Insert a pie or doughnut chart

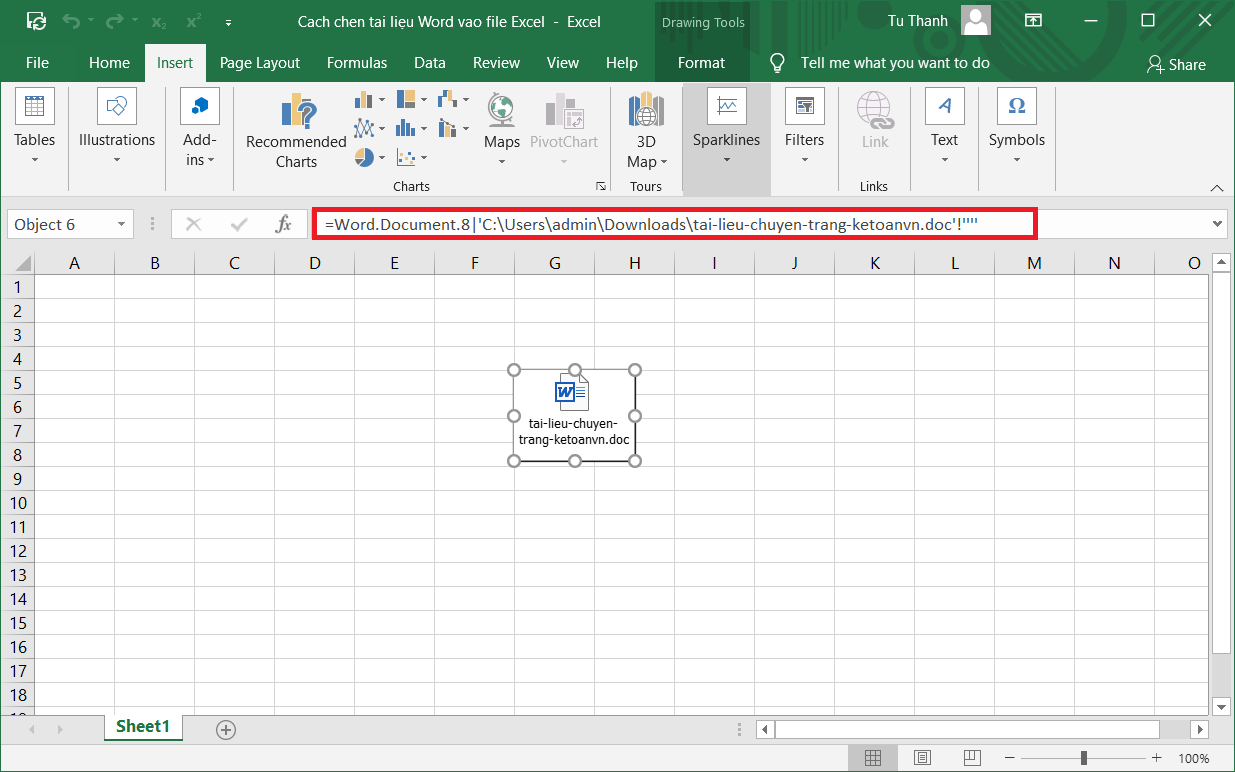click(x=365, y=158)
